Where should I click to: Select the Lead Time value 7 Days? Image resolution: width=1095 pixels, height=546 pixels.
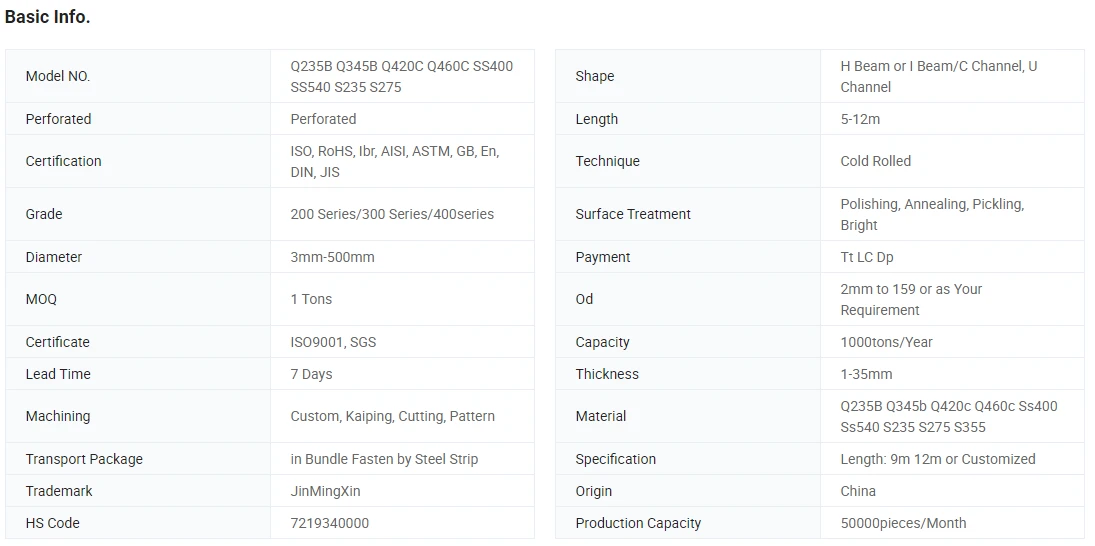click(x=311, y=374)
